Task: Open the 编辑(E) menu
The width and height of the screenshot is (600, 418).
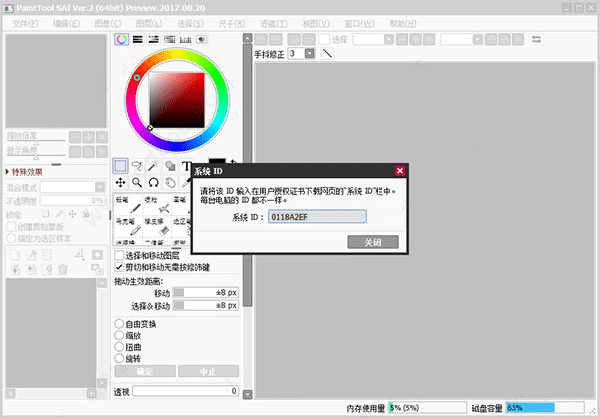Action: click(67, 24)
